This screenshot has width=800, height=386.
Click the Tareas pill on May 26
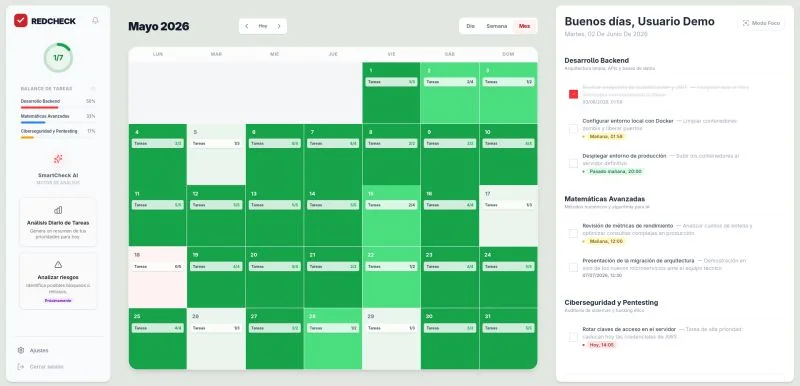(x=216, y=328)
